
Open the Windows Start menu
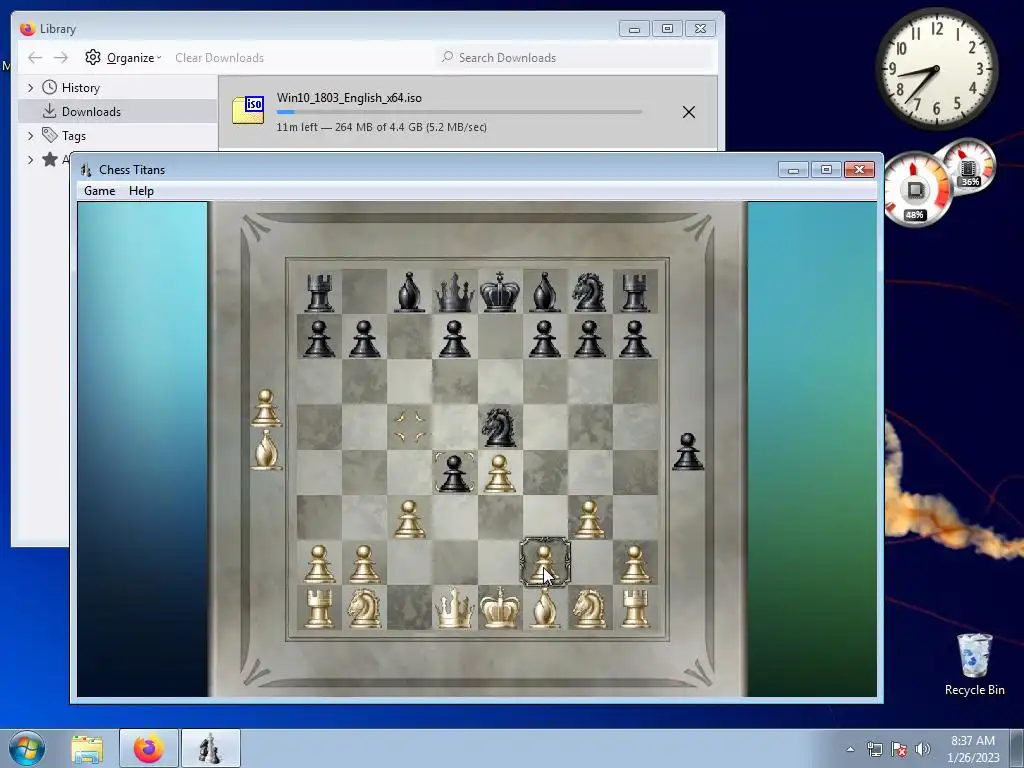[x=27, y=748]
